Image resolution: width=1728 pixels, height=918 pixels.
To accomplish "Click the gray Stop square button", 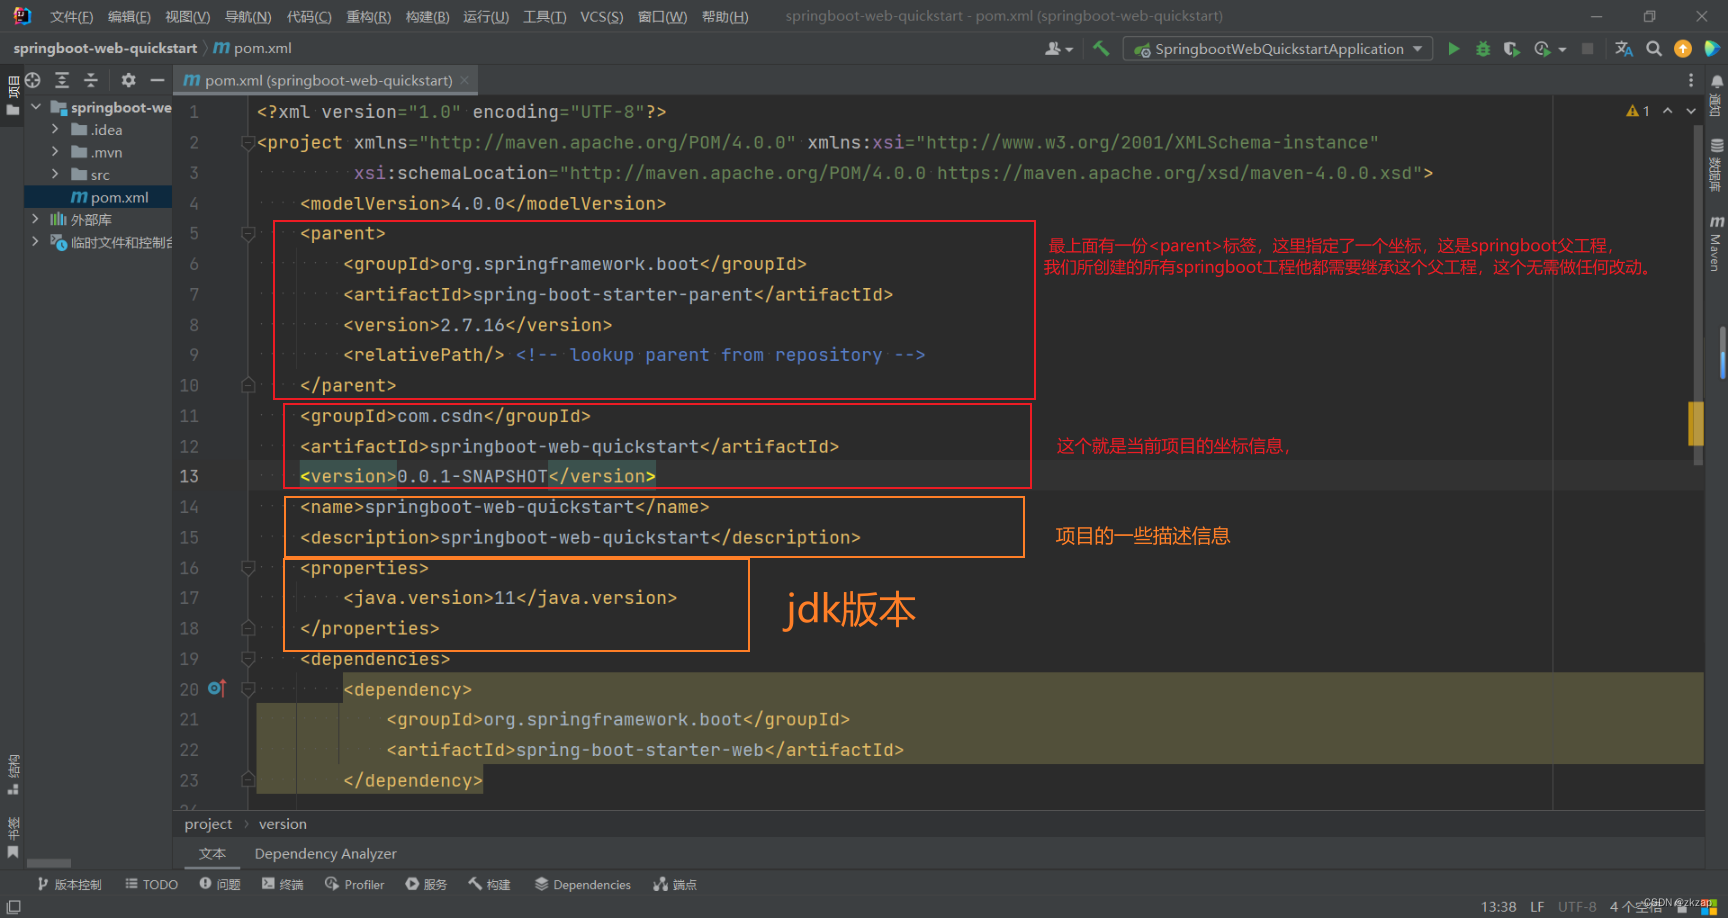I will click(x=1587, y=49).
